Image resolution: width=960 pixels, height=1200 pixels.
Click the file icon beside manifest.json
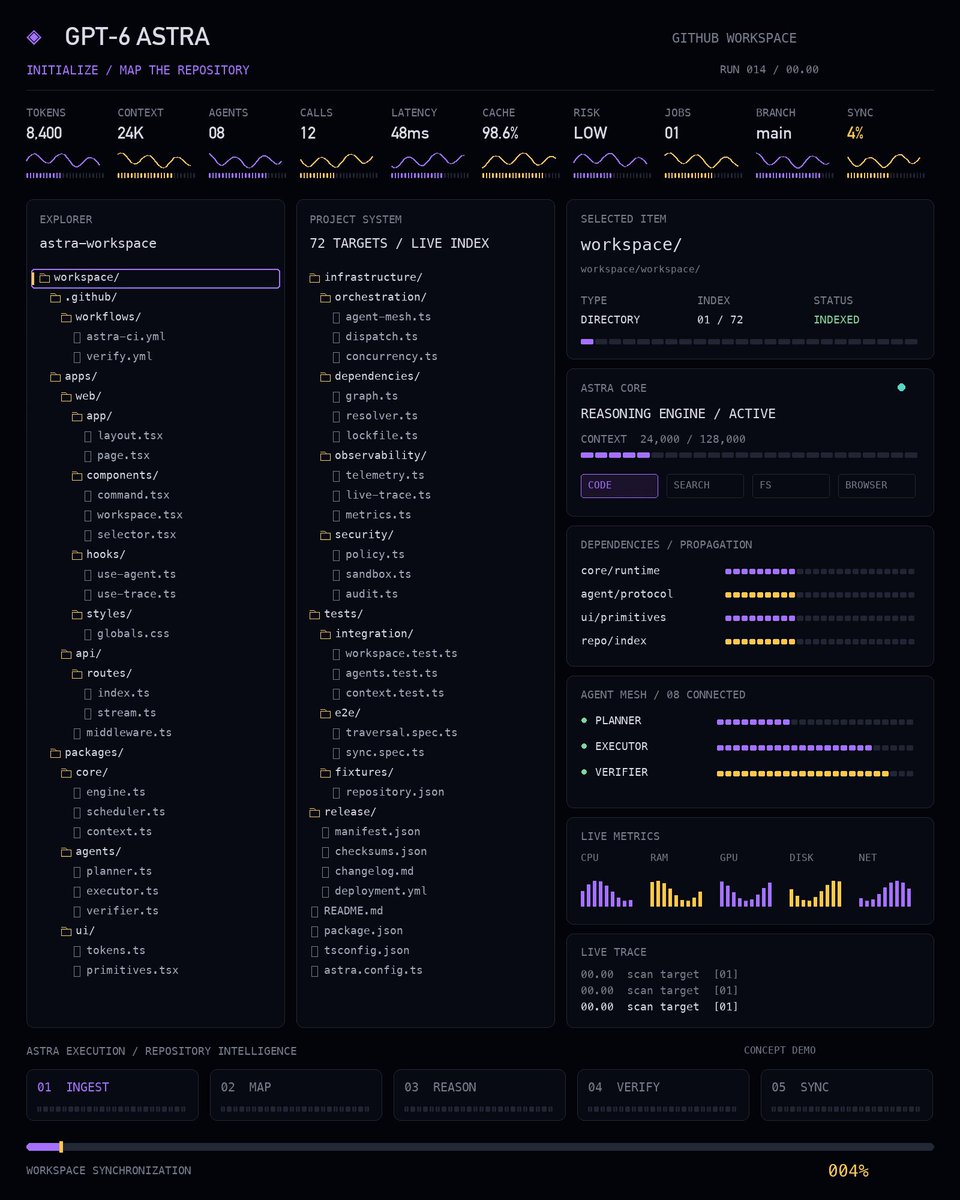(x=326, y=832)
